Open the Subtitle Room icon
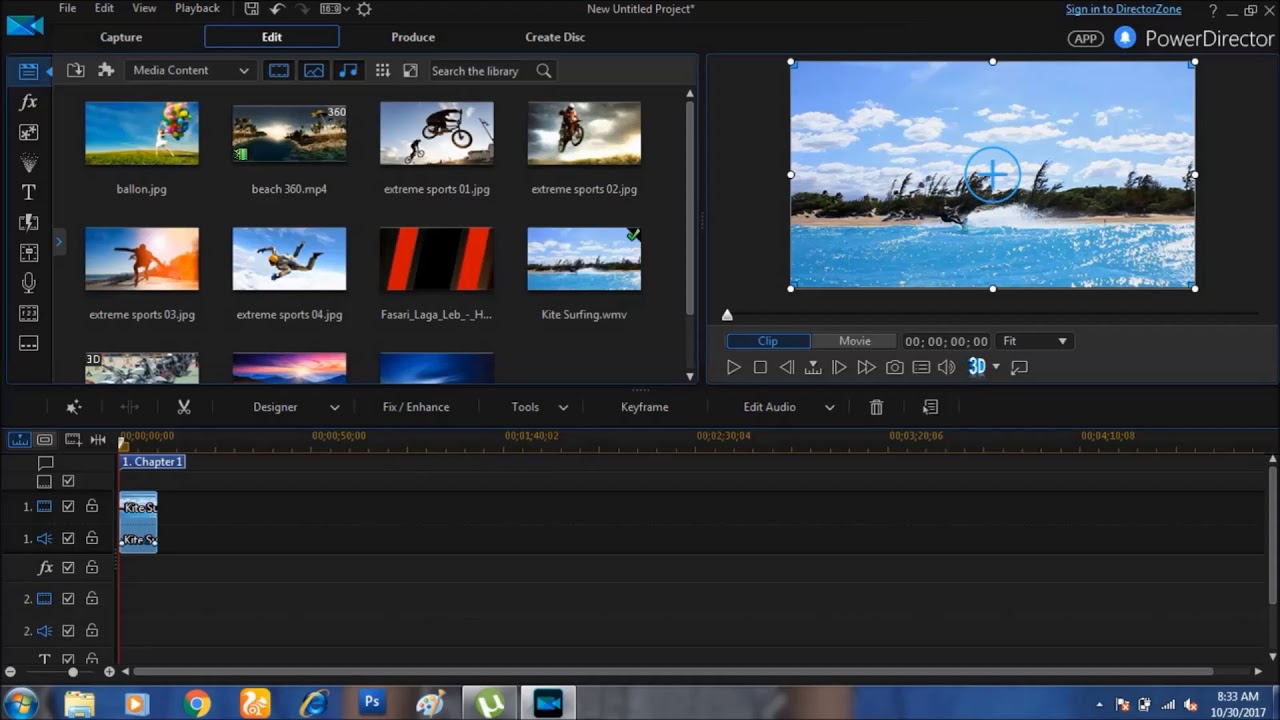This screenshot has width=1280, height=720. tap(28, 343)
